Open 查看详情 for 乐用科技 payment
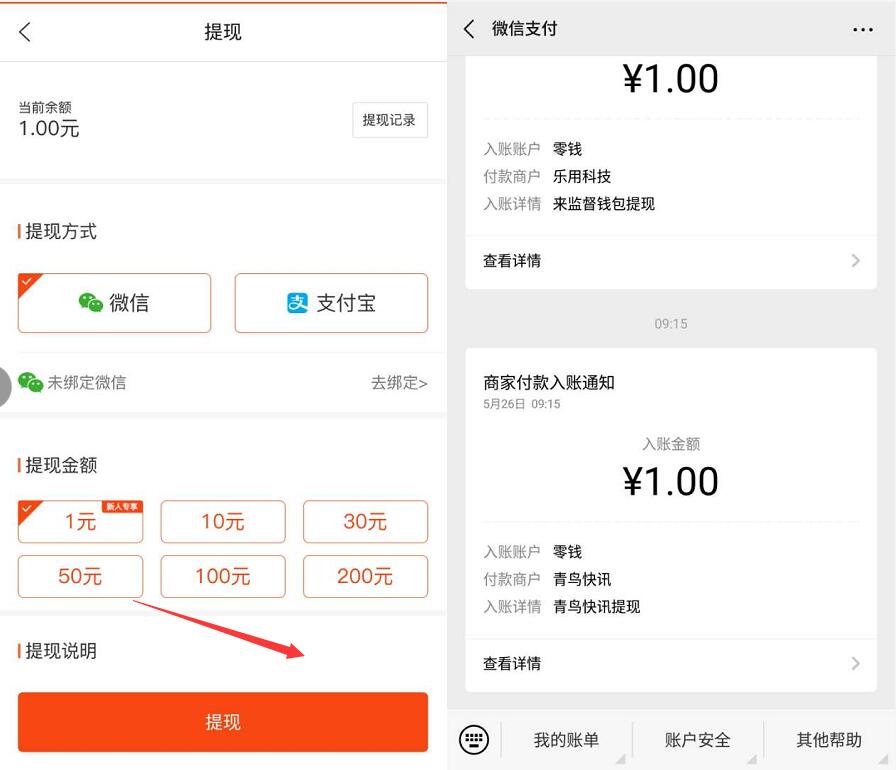This screenshot has height=770, width=896. [x=671, y=261]
